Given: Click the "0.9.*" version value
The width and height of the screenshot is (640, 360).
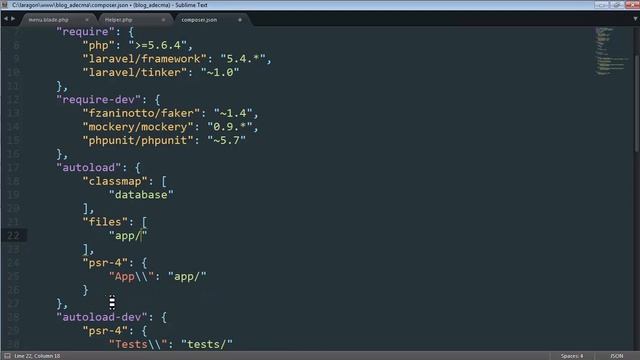Looking at the screenshot, I should (x=230, y=127).
